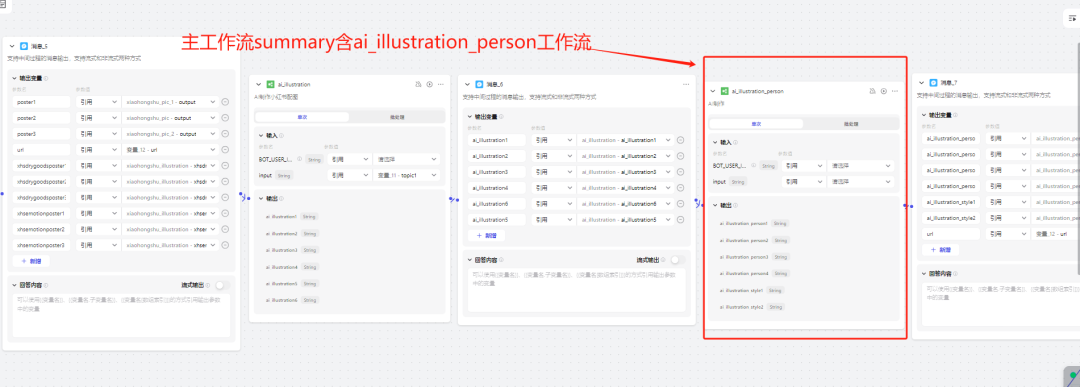Viewport: 1080px width, 387px height.
Task: Click the xhsemotionposter1 name field
Action: click(x=42, y=213)
